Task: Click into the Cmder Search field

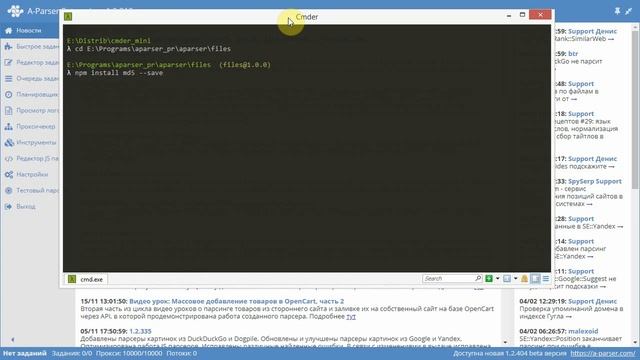Action: coord(448,278)
